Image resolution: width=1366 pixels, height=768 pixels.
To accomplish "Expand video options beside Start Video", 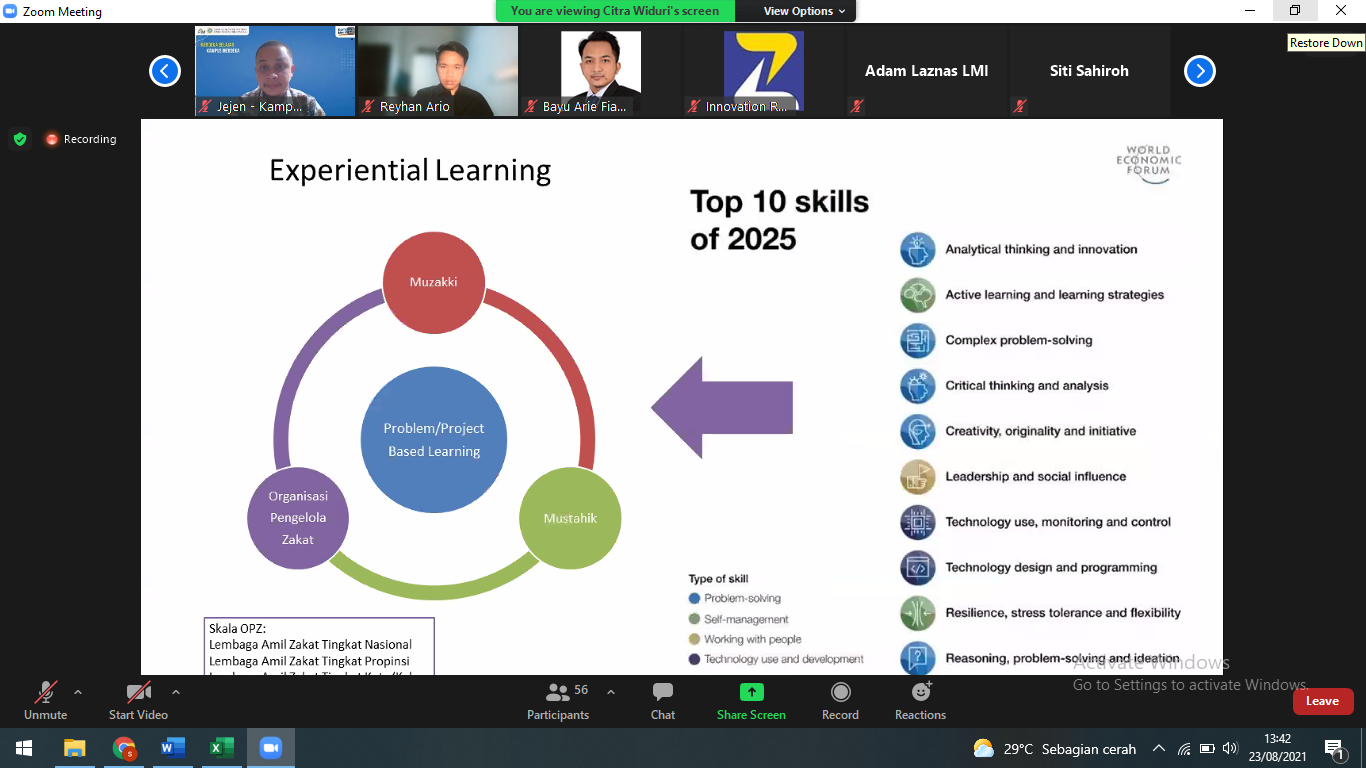I will pyautogui.click(x=176, y=692).
